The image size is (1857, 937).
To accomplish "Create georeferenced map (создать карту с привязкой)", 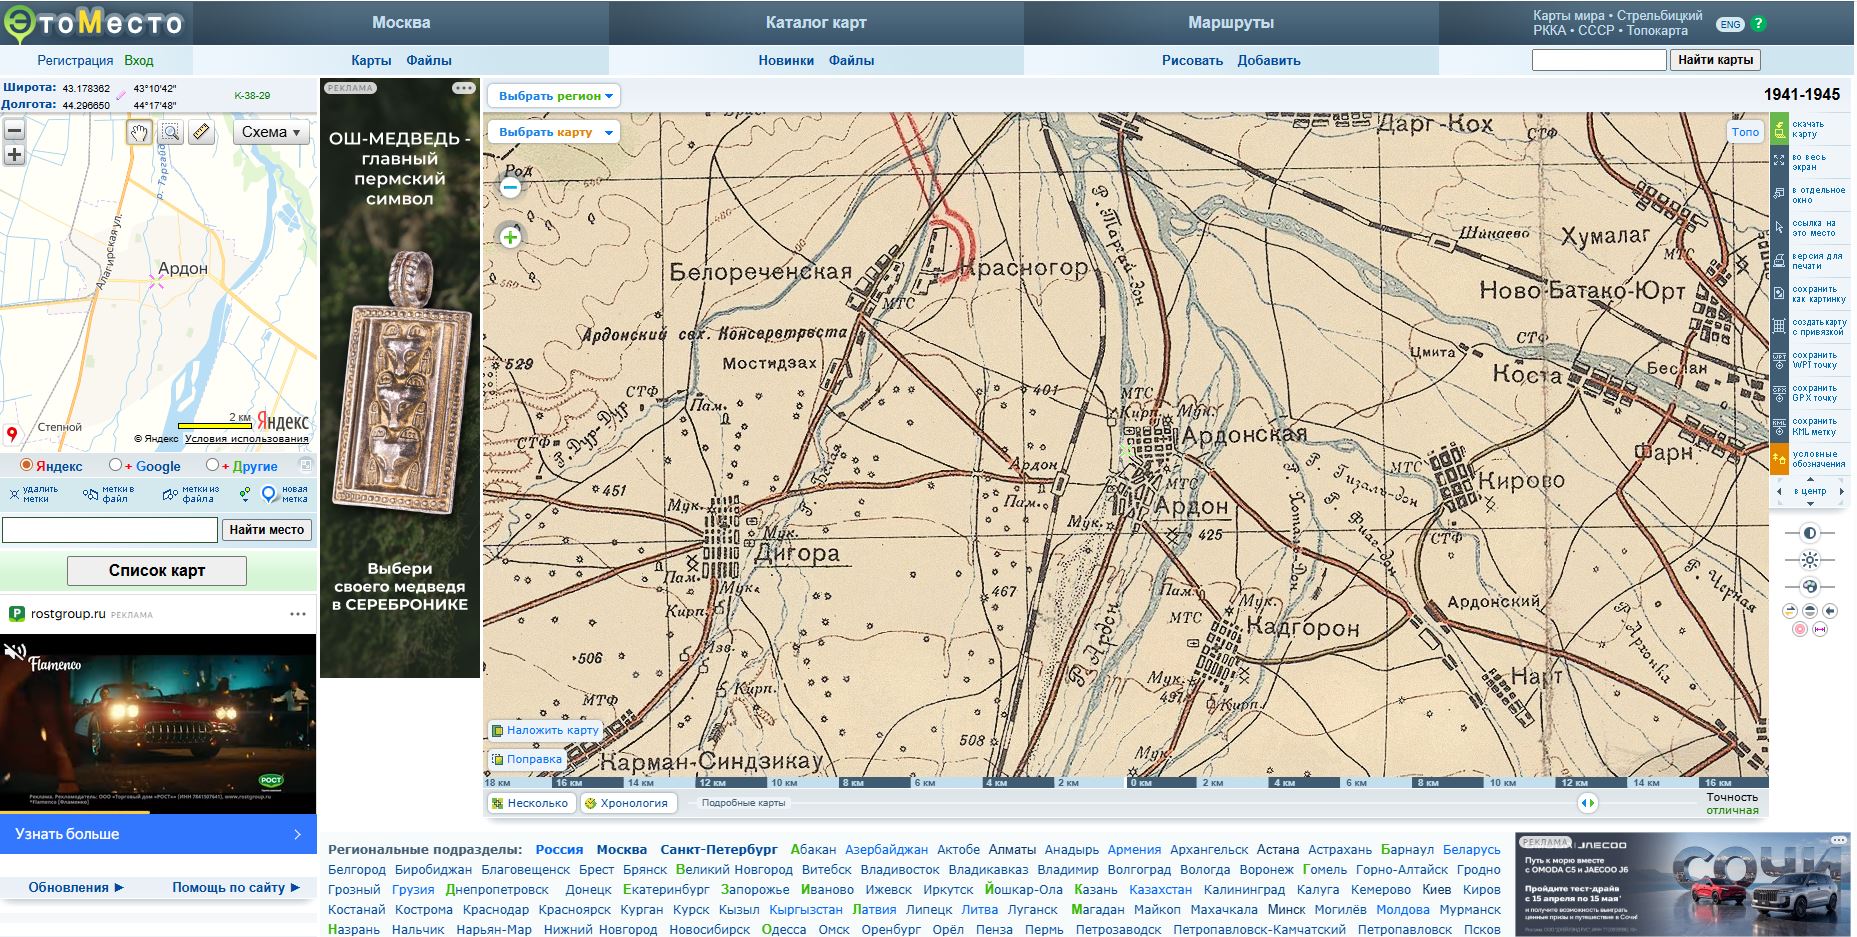I will (x=1779, y=326).
